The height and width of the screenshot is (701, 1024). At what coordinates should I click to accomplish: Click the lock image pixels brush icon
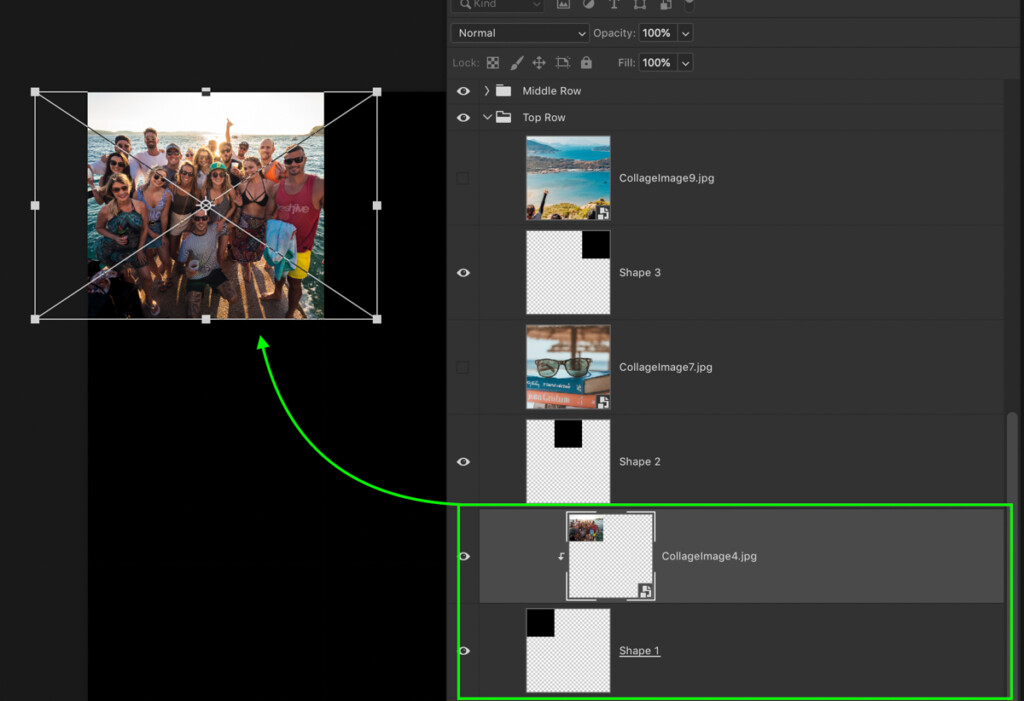tap(517, 63)
